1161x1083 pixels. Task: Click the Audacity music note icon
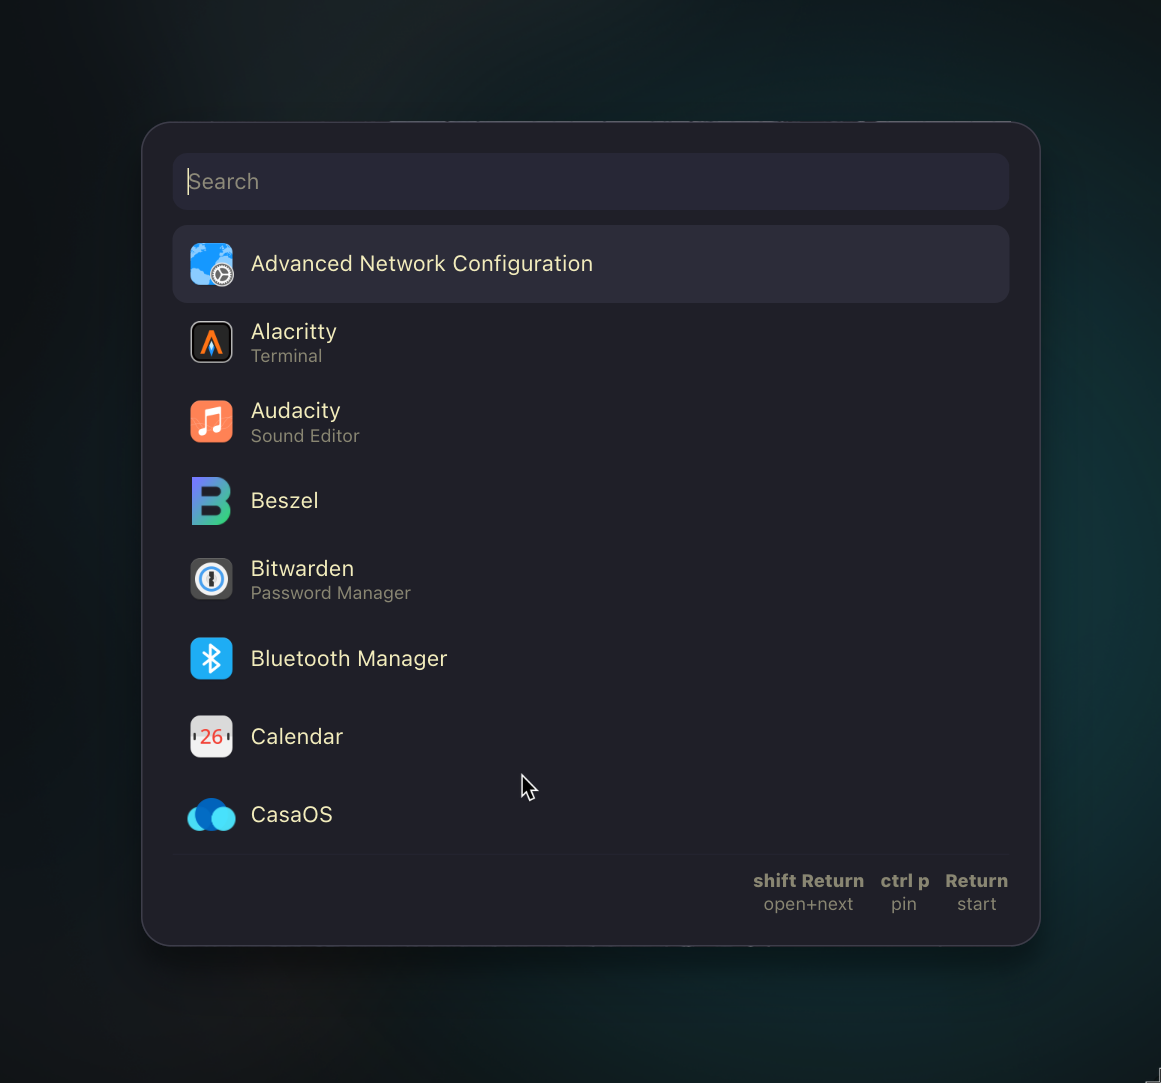[211, 421]
